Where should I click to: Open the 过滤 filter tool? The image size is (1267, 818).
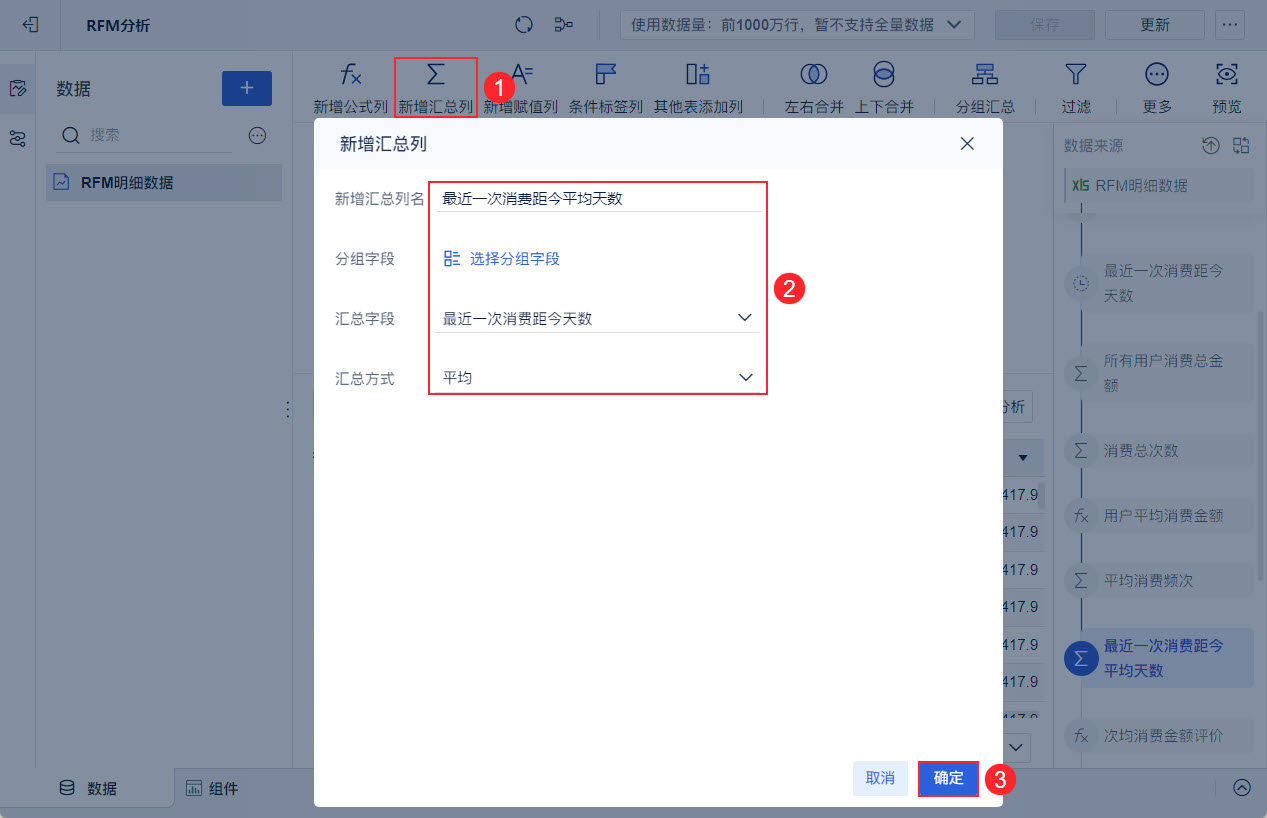tap(1076, 88)
